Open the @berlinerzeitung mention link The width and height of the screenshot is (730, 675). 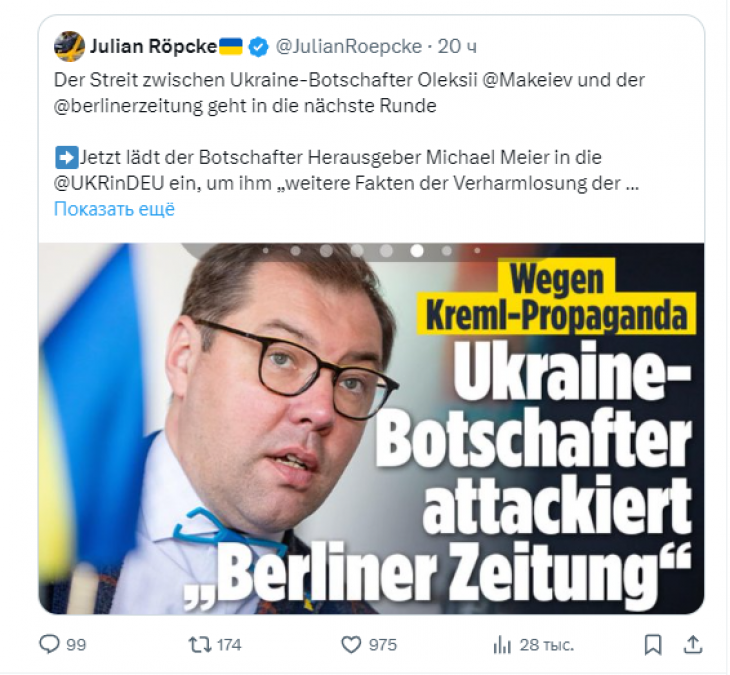(x=128, y=106)
